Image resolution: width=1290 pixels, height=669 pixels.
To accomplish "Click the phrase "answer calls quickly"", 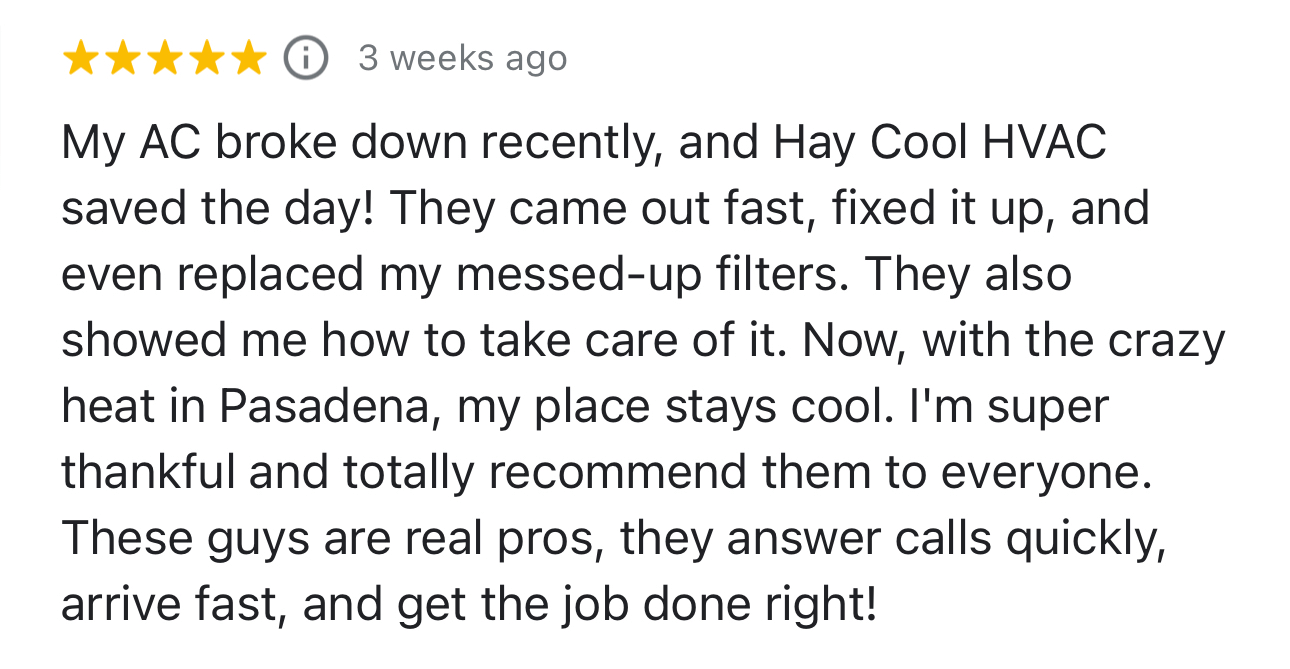I will (946, 539).
